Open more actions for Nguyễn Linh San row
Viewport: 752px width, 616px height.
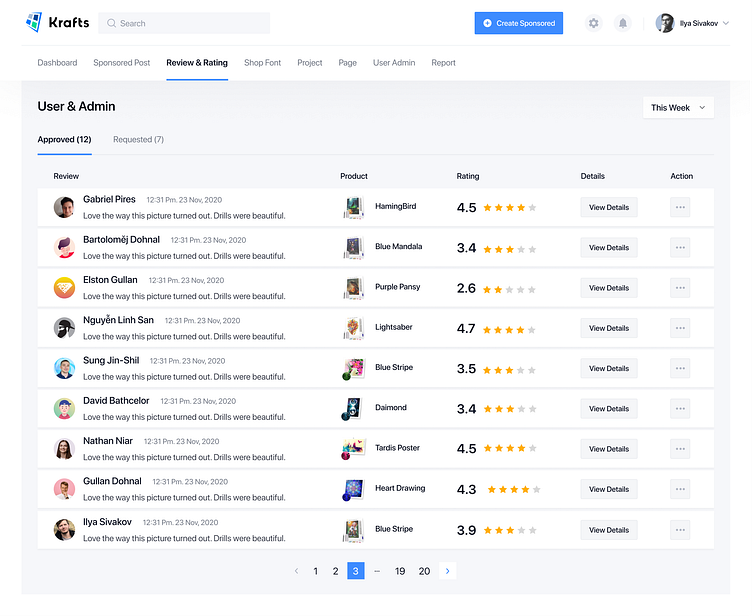coord(680,328)
